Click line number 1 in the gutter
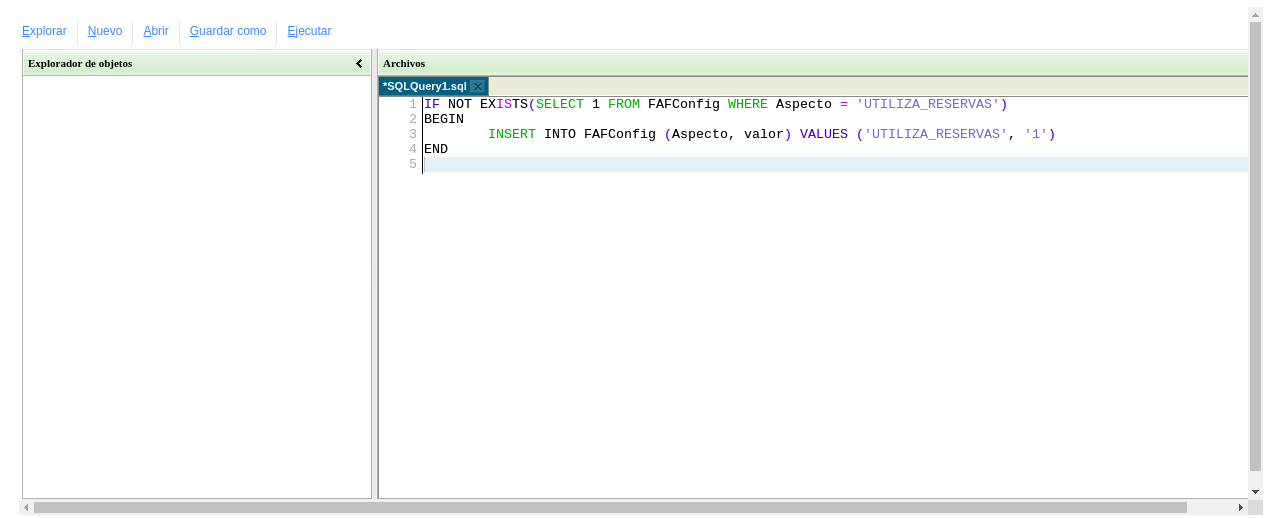 click(x=412, y=104)
